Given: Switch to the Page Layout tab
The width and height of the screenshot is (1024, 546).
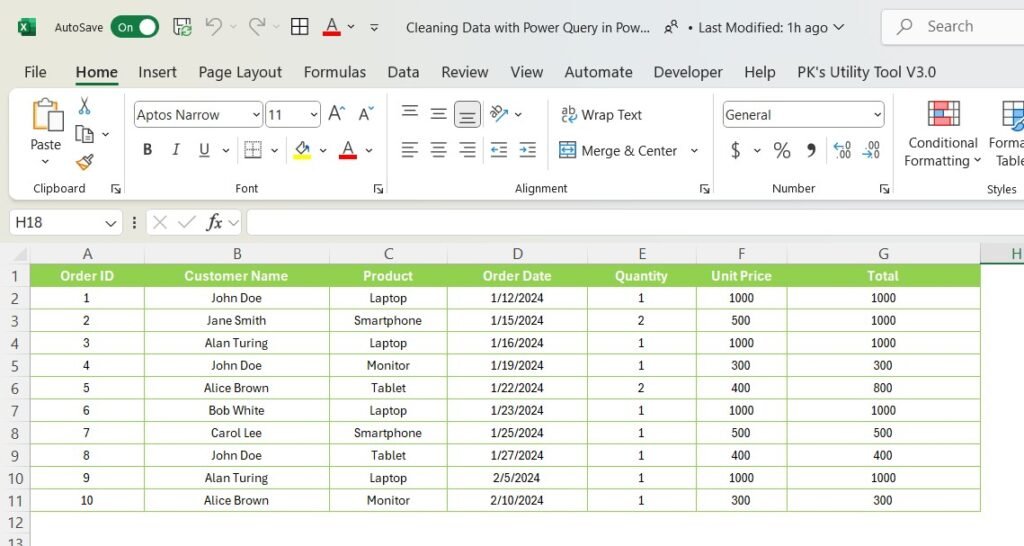Looking at the screenshot, I should coord(240,72).
